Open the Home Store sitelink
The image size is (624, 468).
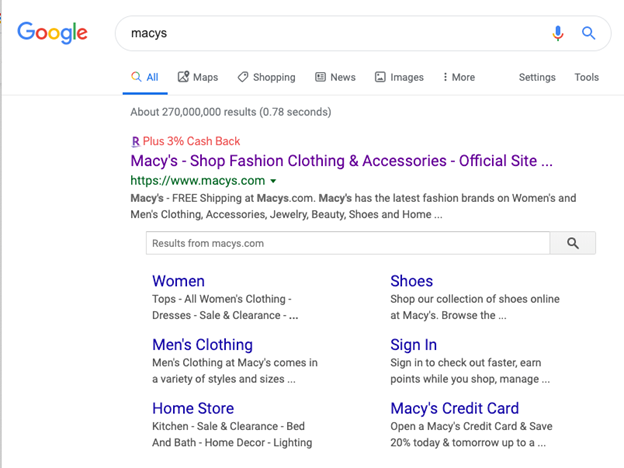point(193,408)
